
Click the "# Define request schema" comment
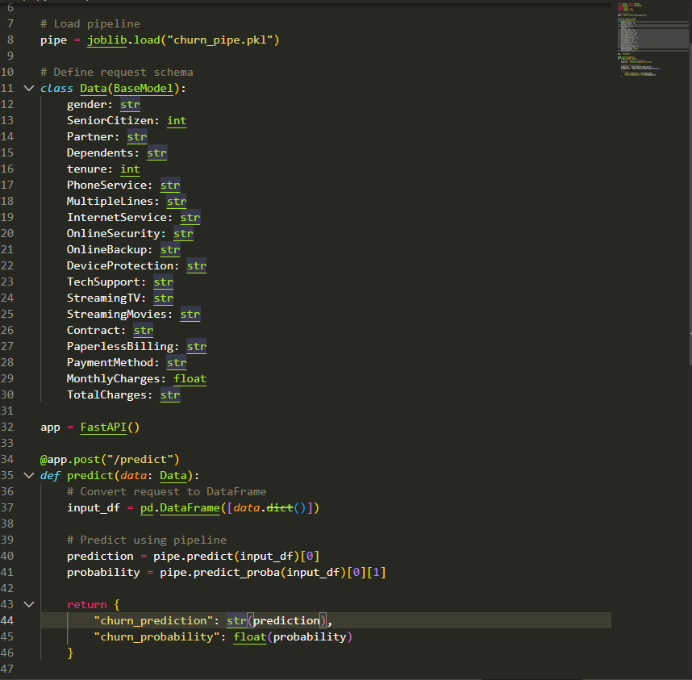tap(117, 72)
